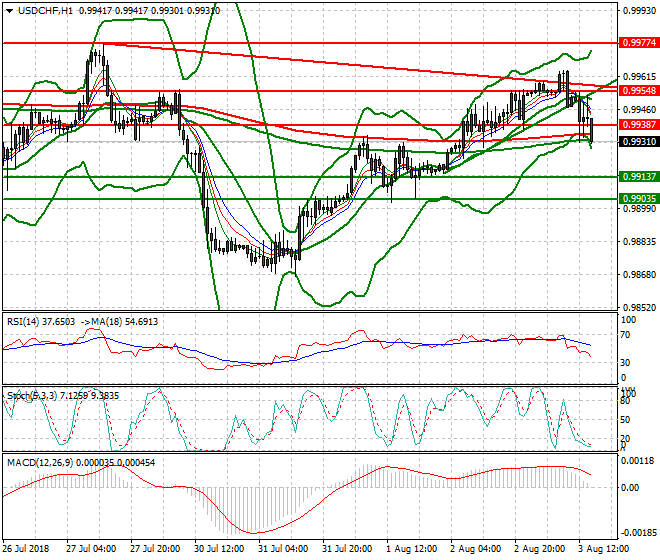
Task: Click the 0.98835 price scale value
Action: [x=639, y=242]
